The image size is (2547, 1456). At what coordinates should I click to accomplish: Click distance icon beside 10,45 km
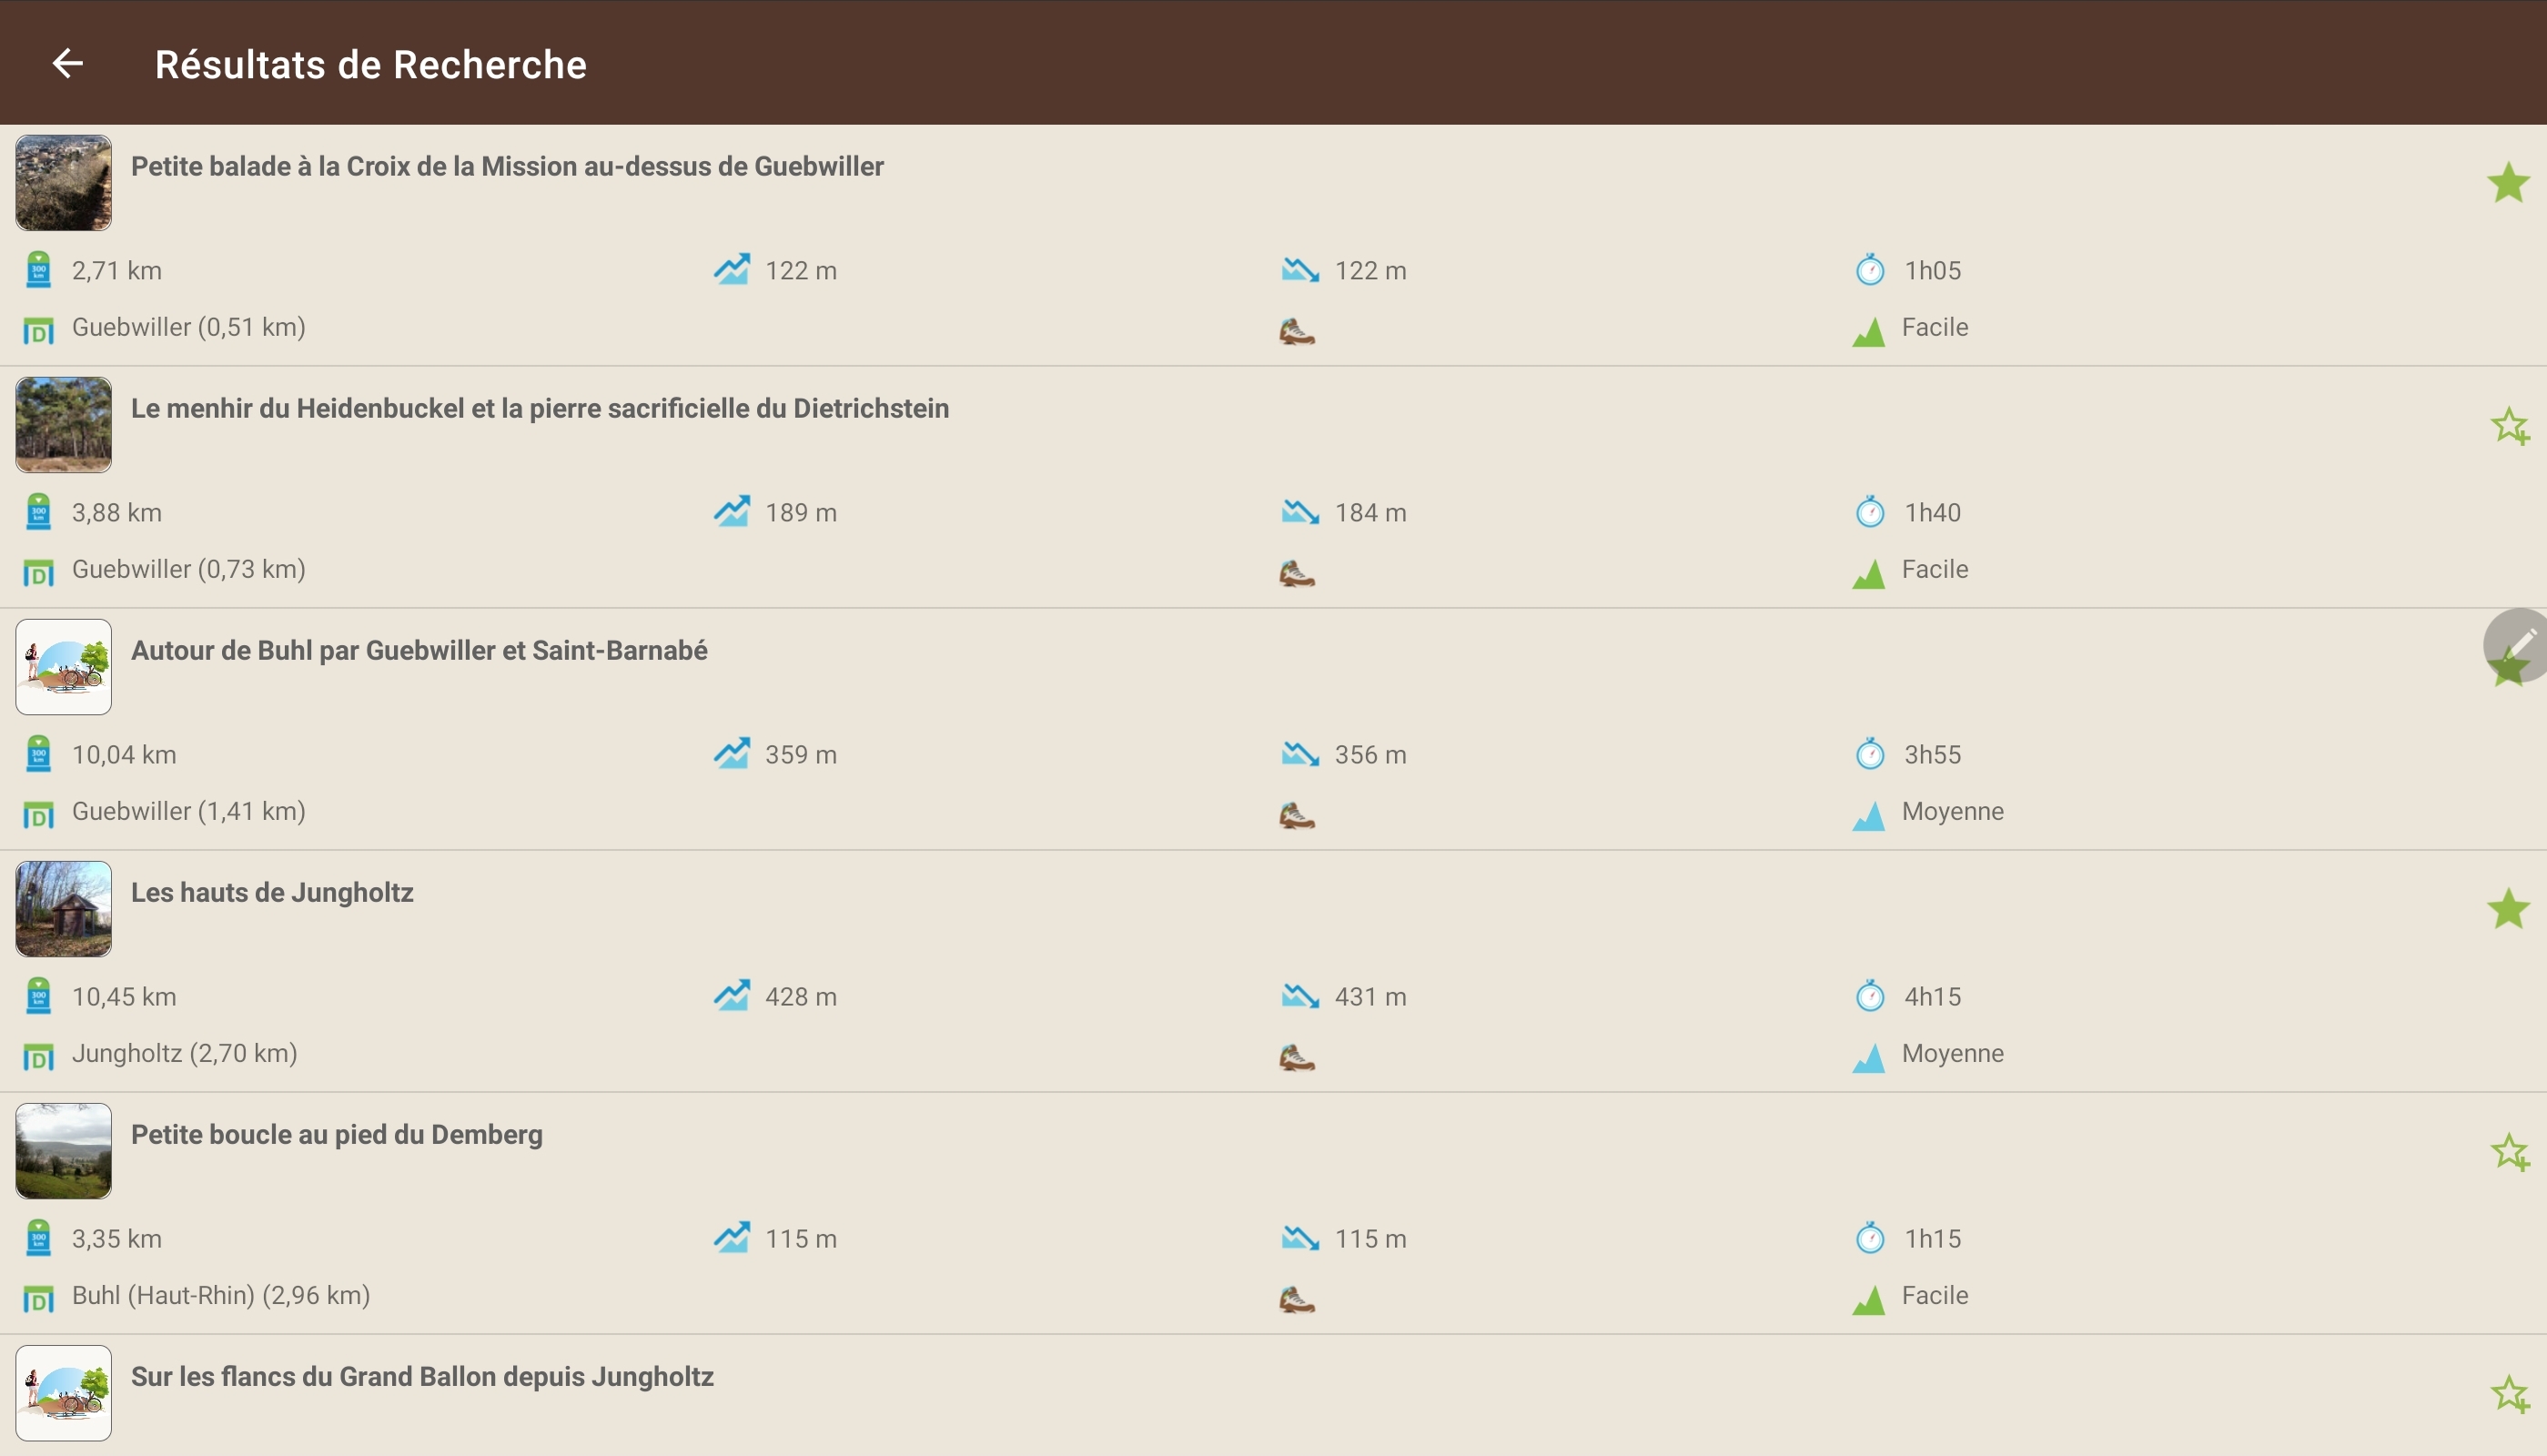pos(38,996)
